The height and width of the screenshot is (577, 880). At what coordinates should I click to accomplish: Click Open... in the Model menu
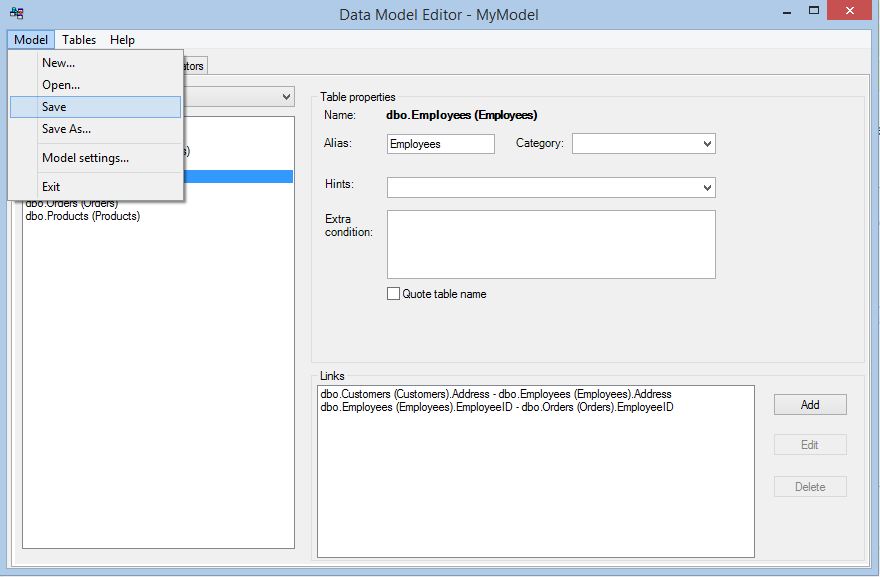[x=60, y=84]
